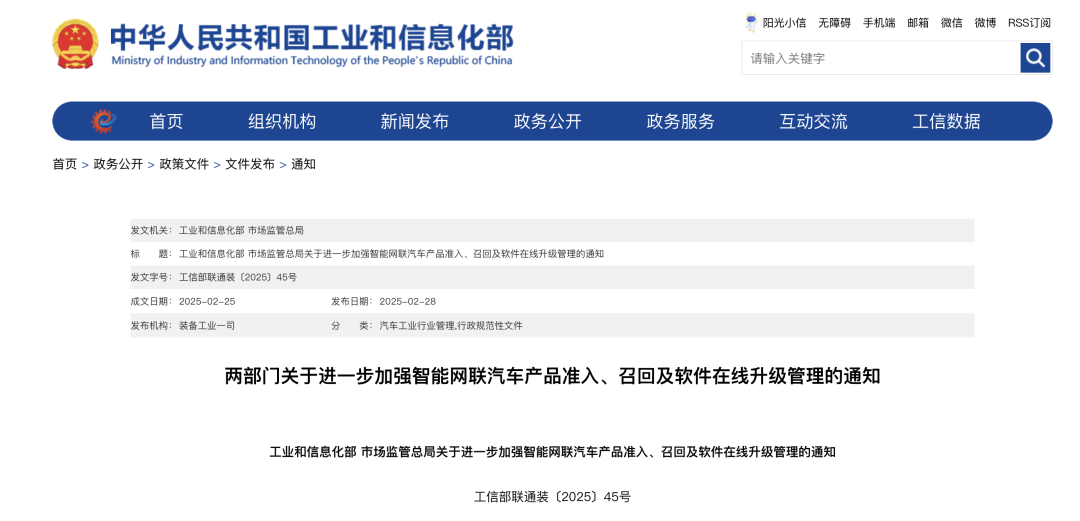Go to 政务公开 in the breadcrumb

118,164
